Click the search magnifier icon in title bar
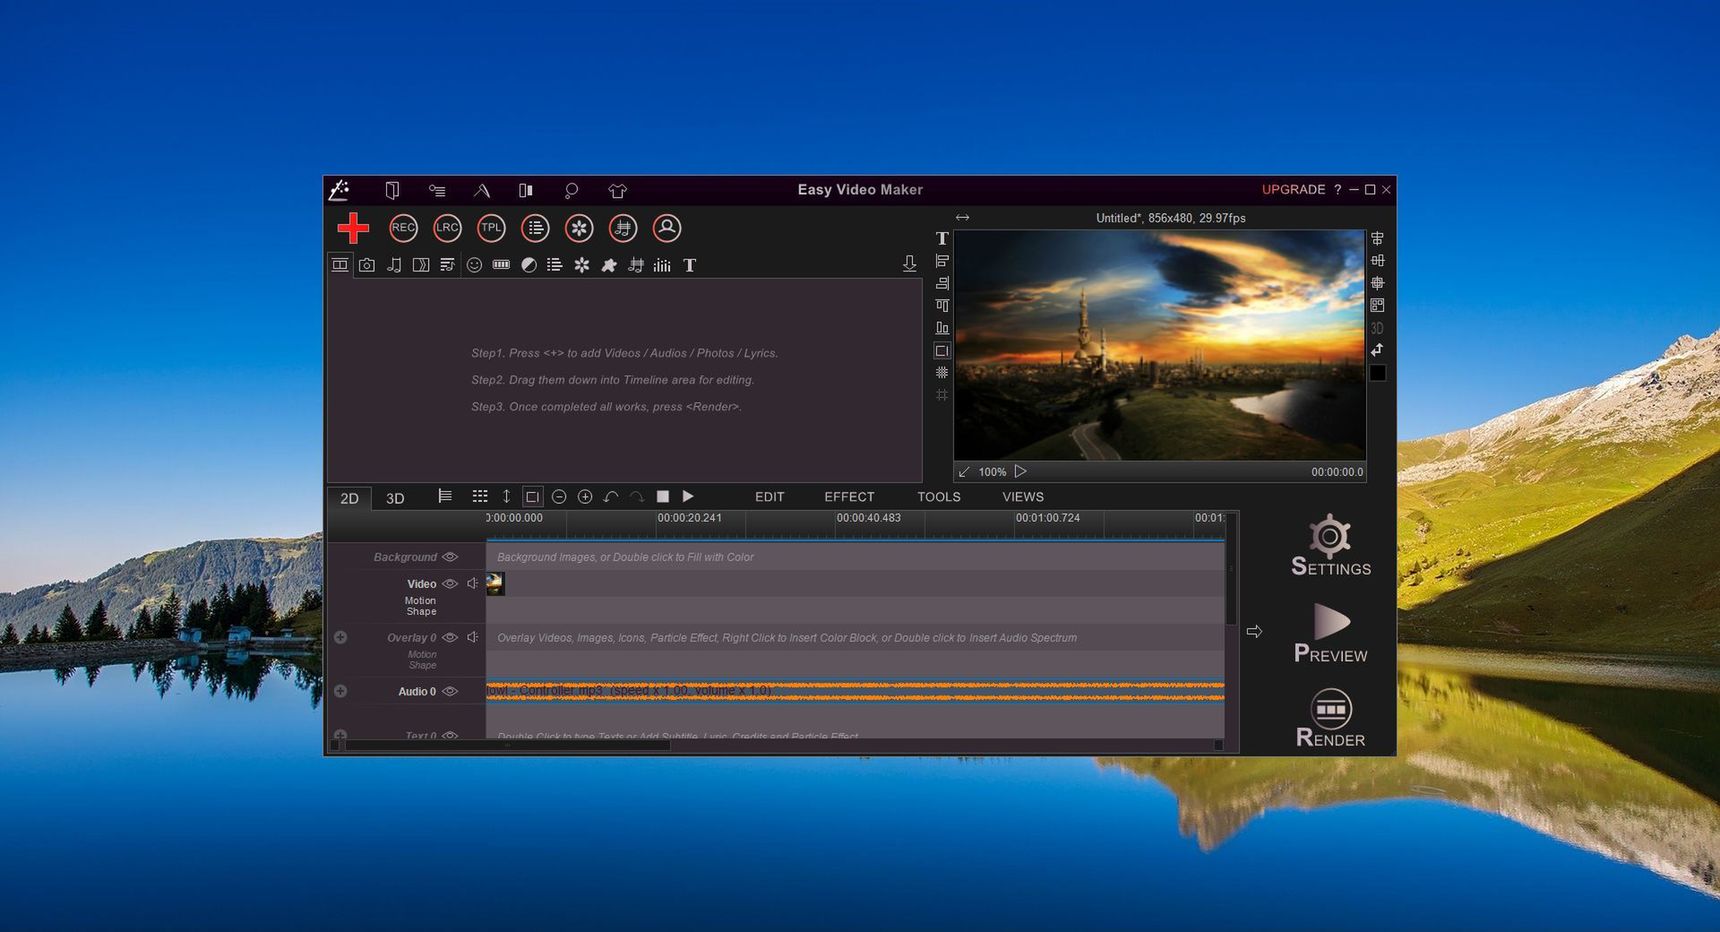Image resolution: width=1720 pixels, height=932 pixels. (571, 190)
